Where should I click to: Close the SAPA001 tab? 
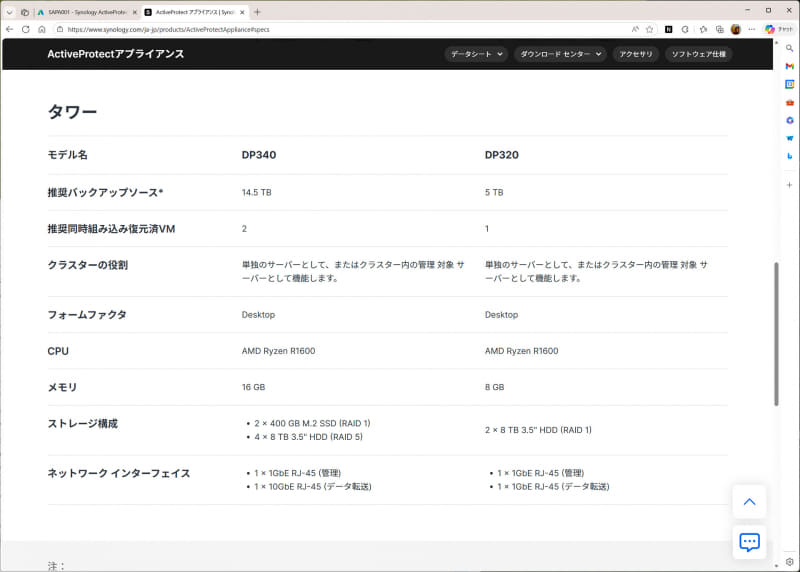coord(135,12)
